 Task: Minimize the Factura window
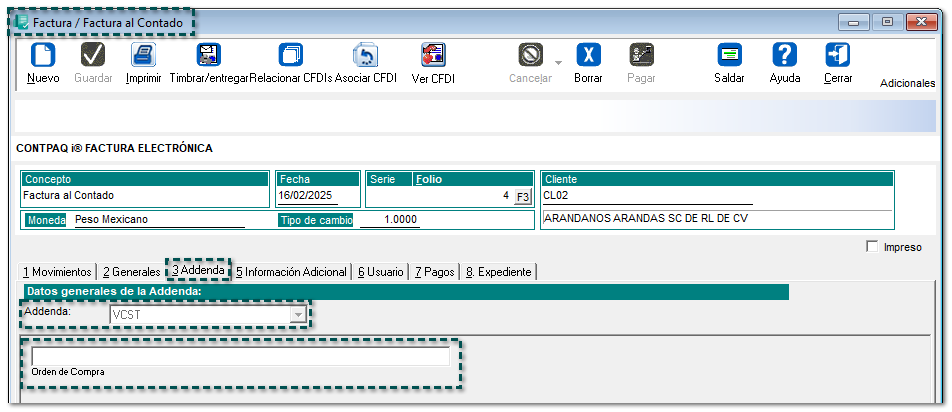[854, 23]
